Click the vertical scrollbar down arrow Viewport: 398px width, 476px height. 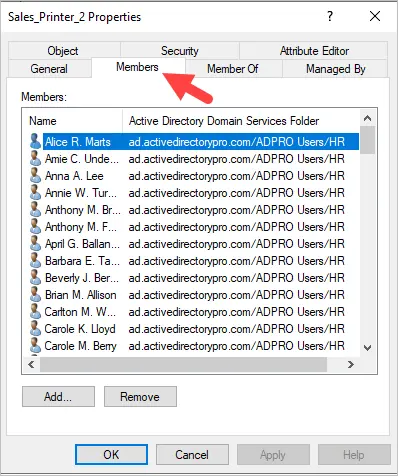(x=368, y=348)
